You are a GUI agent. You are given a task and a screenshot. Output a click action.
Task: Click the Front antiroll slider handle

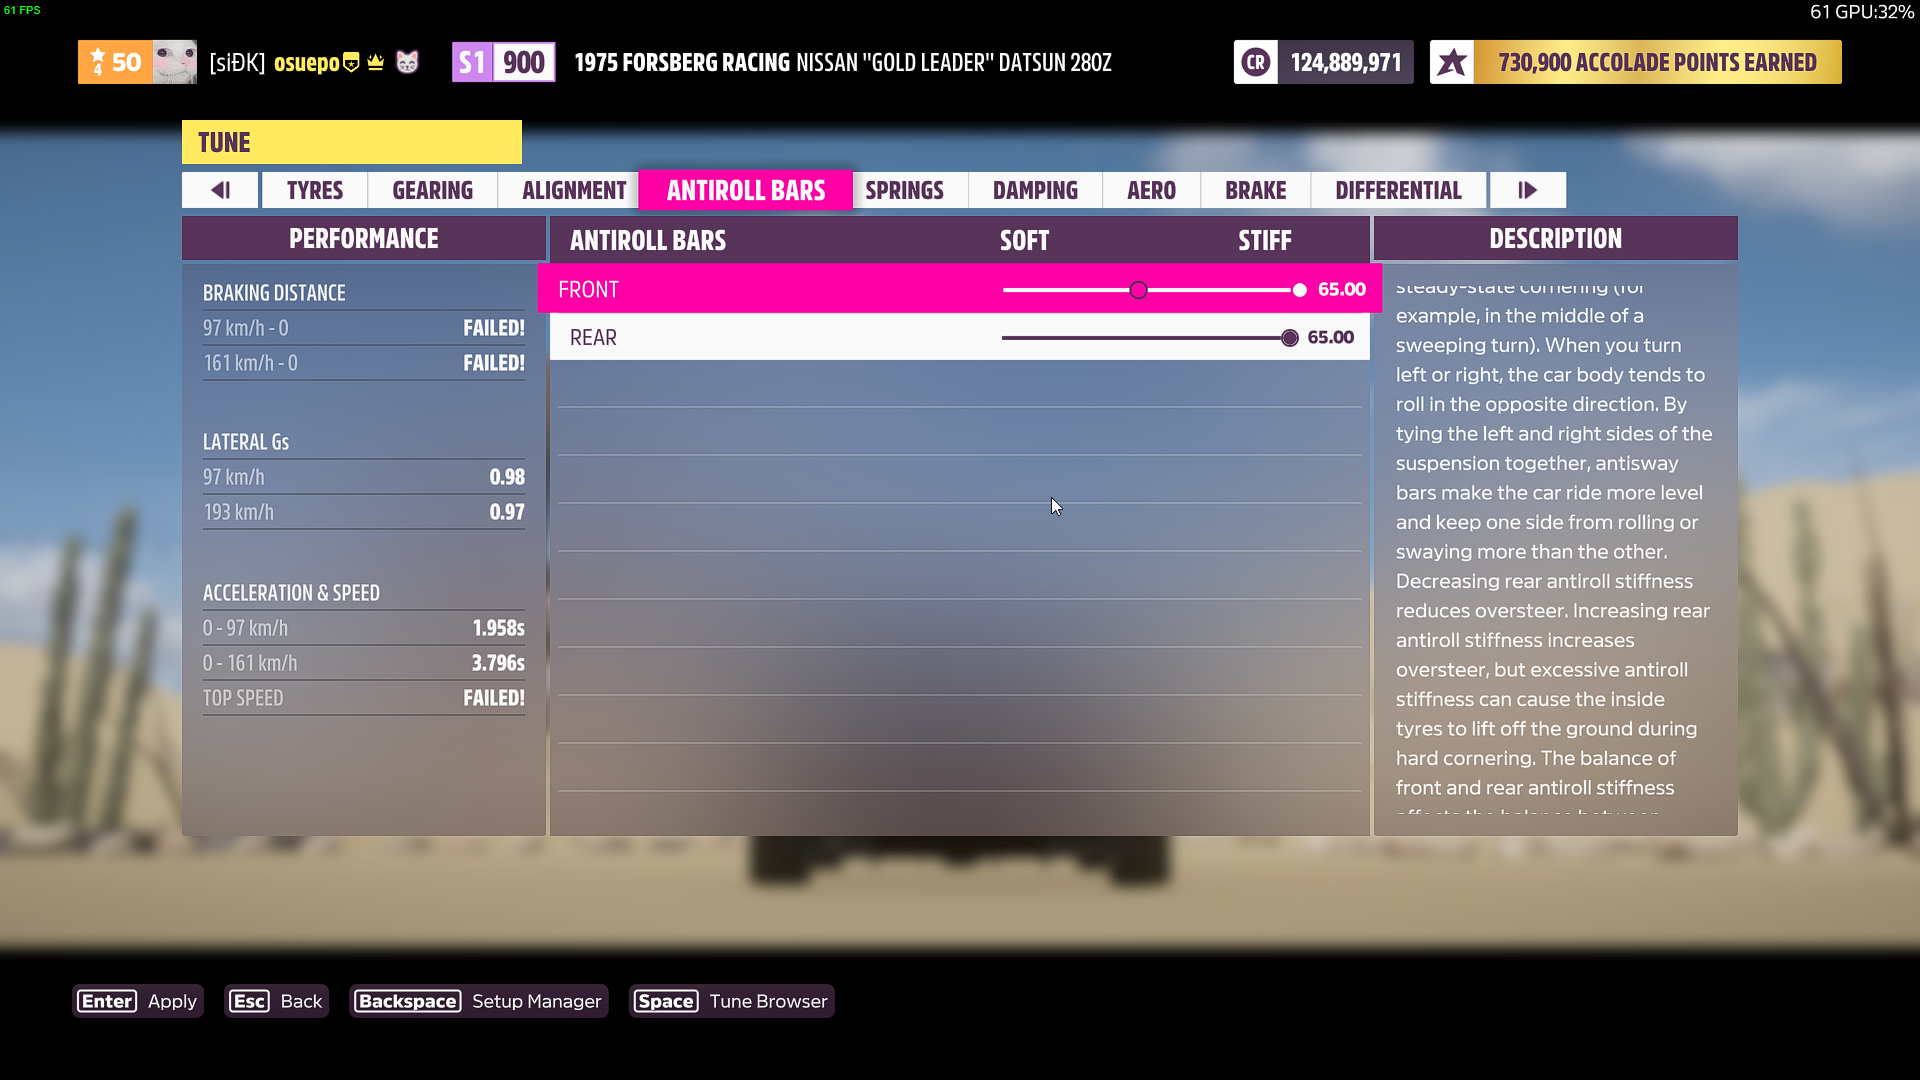tap(1299, 290)
